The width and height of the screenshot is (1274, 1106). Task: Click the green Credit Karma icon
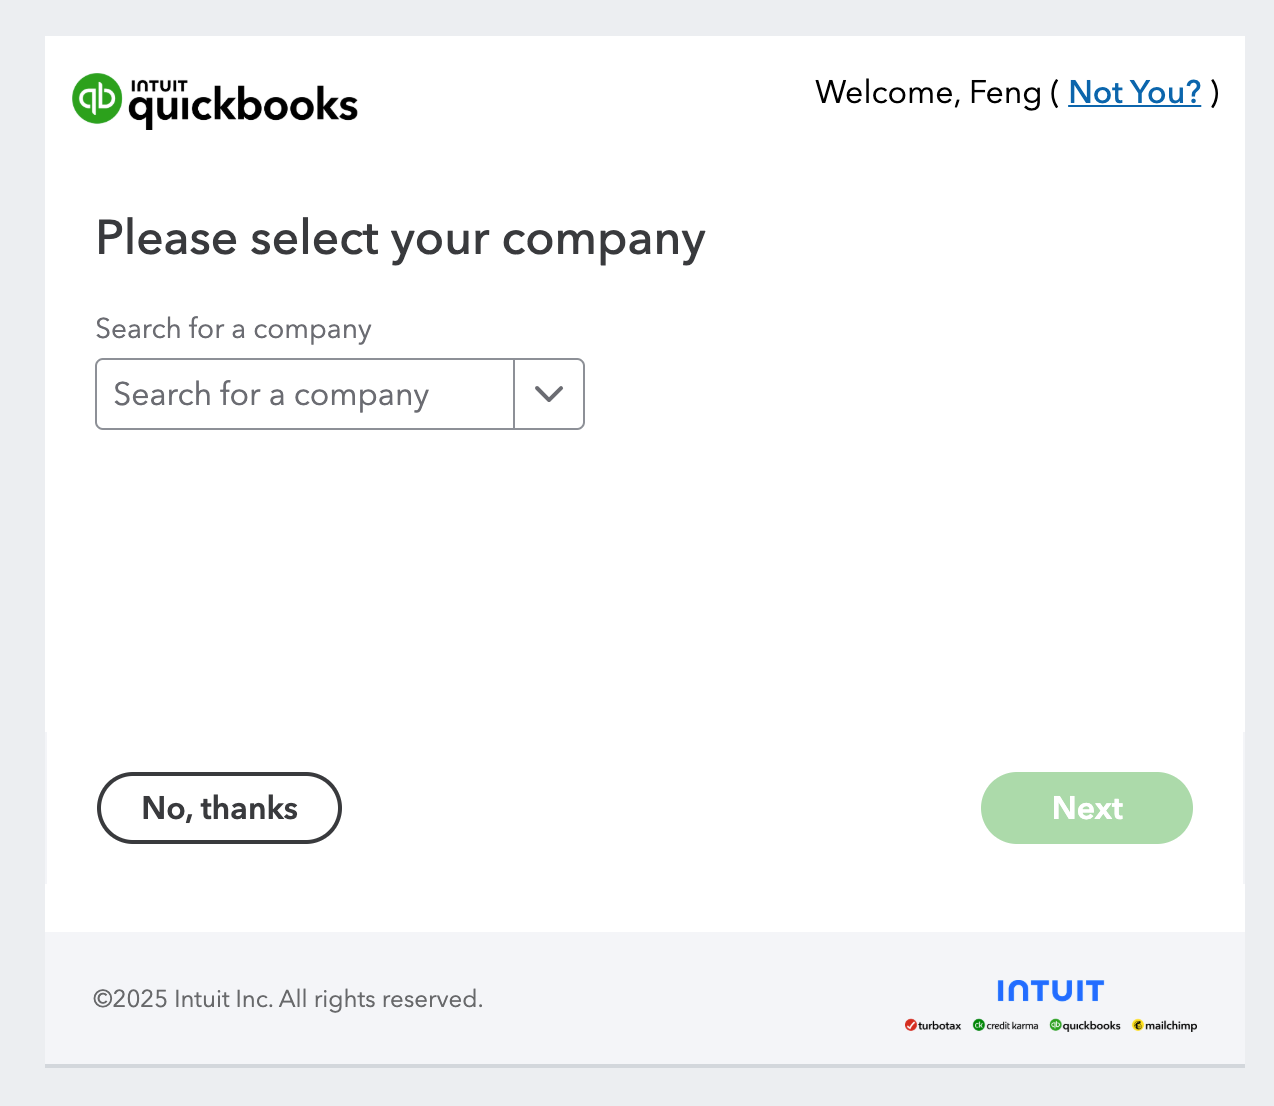pyautogui.click(x=978, y=1025)
